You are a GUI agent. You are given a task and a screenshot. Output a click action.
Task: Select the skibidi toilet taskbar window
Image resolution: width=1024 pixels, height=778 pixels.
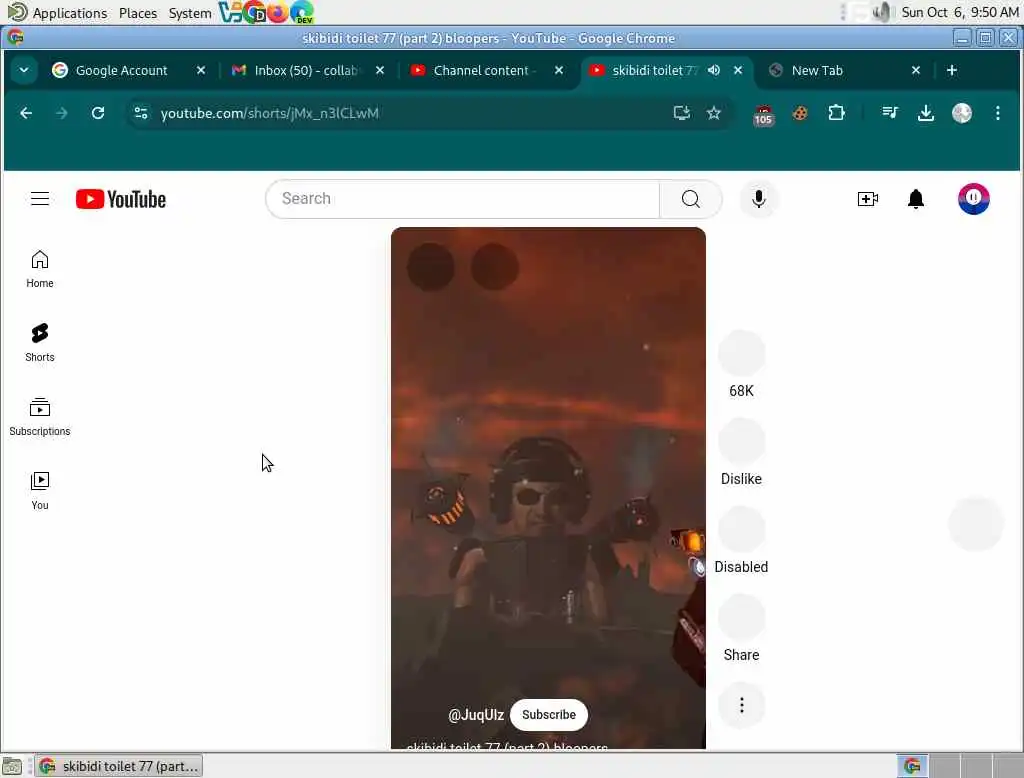pyautogui.click(x=119, y=766)
